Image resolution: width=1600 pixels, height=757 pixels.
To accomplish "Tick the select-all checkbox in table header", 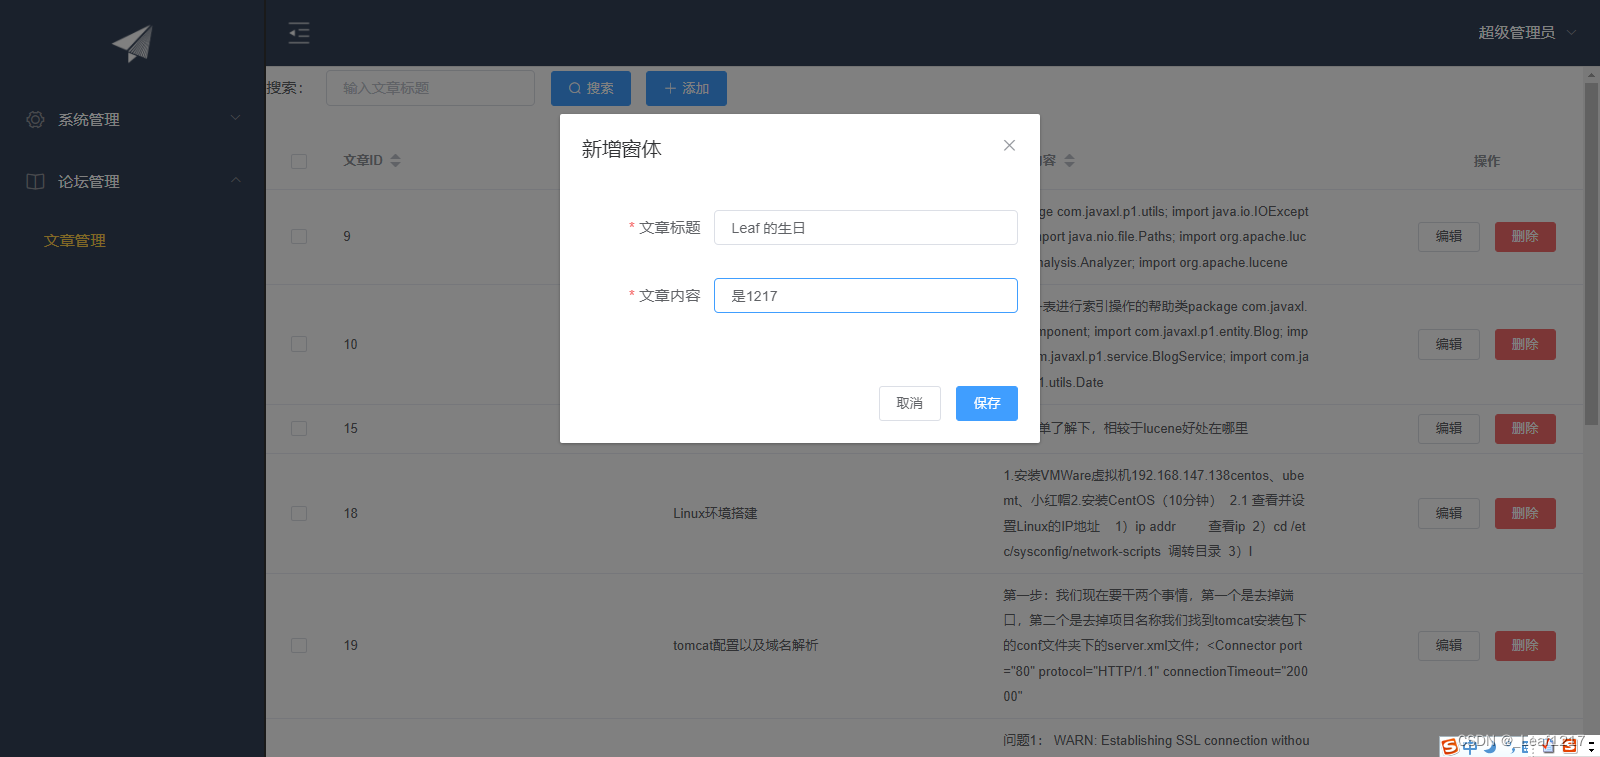I will (299, 161).
